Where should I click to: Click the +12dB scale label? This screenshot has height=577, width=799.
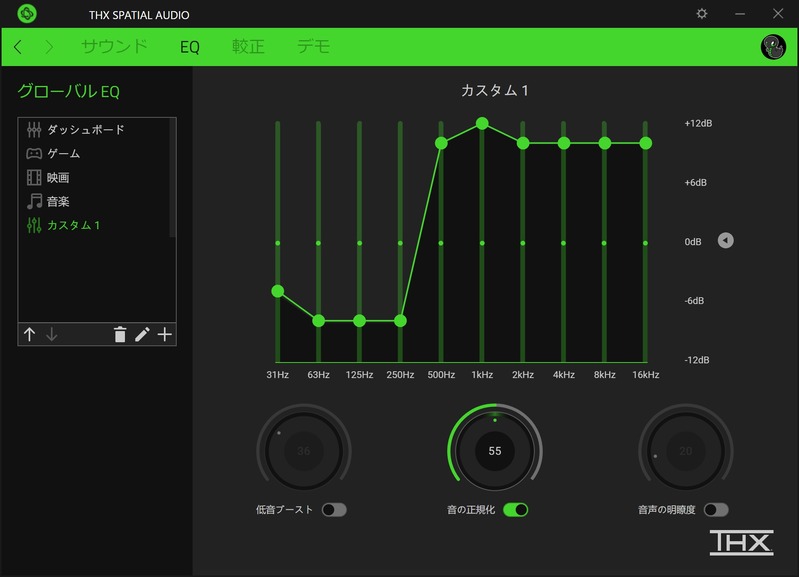coord(698,123)
